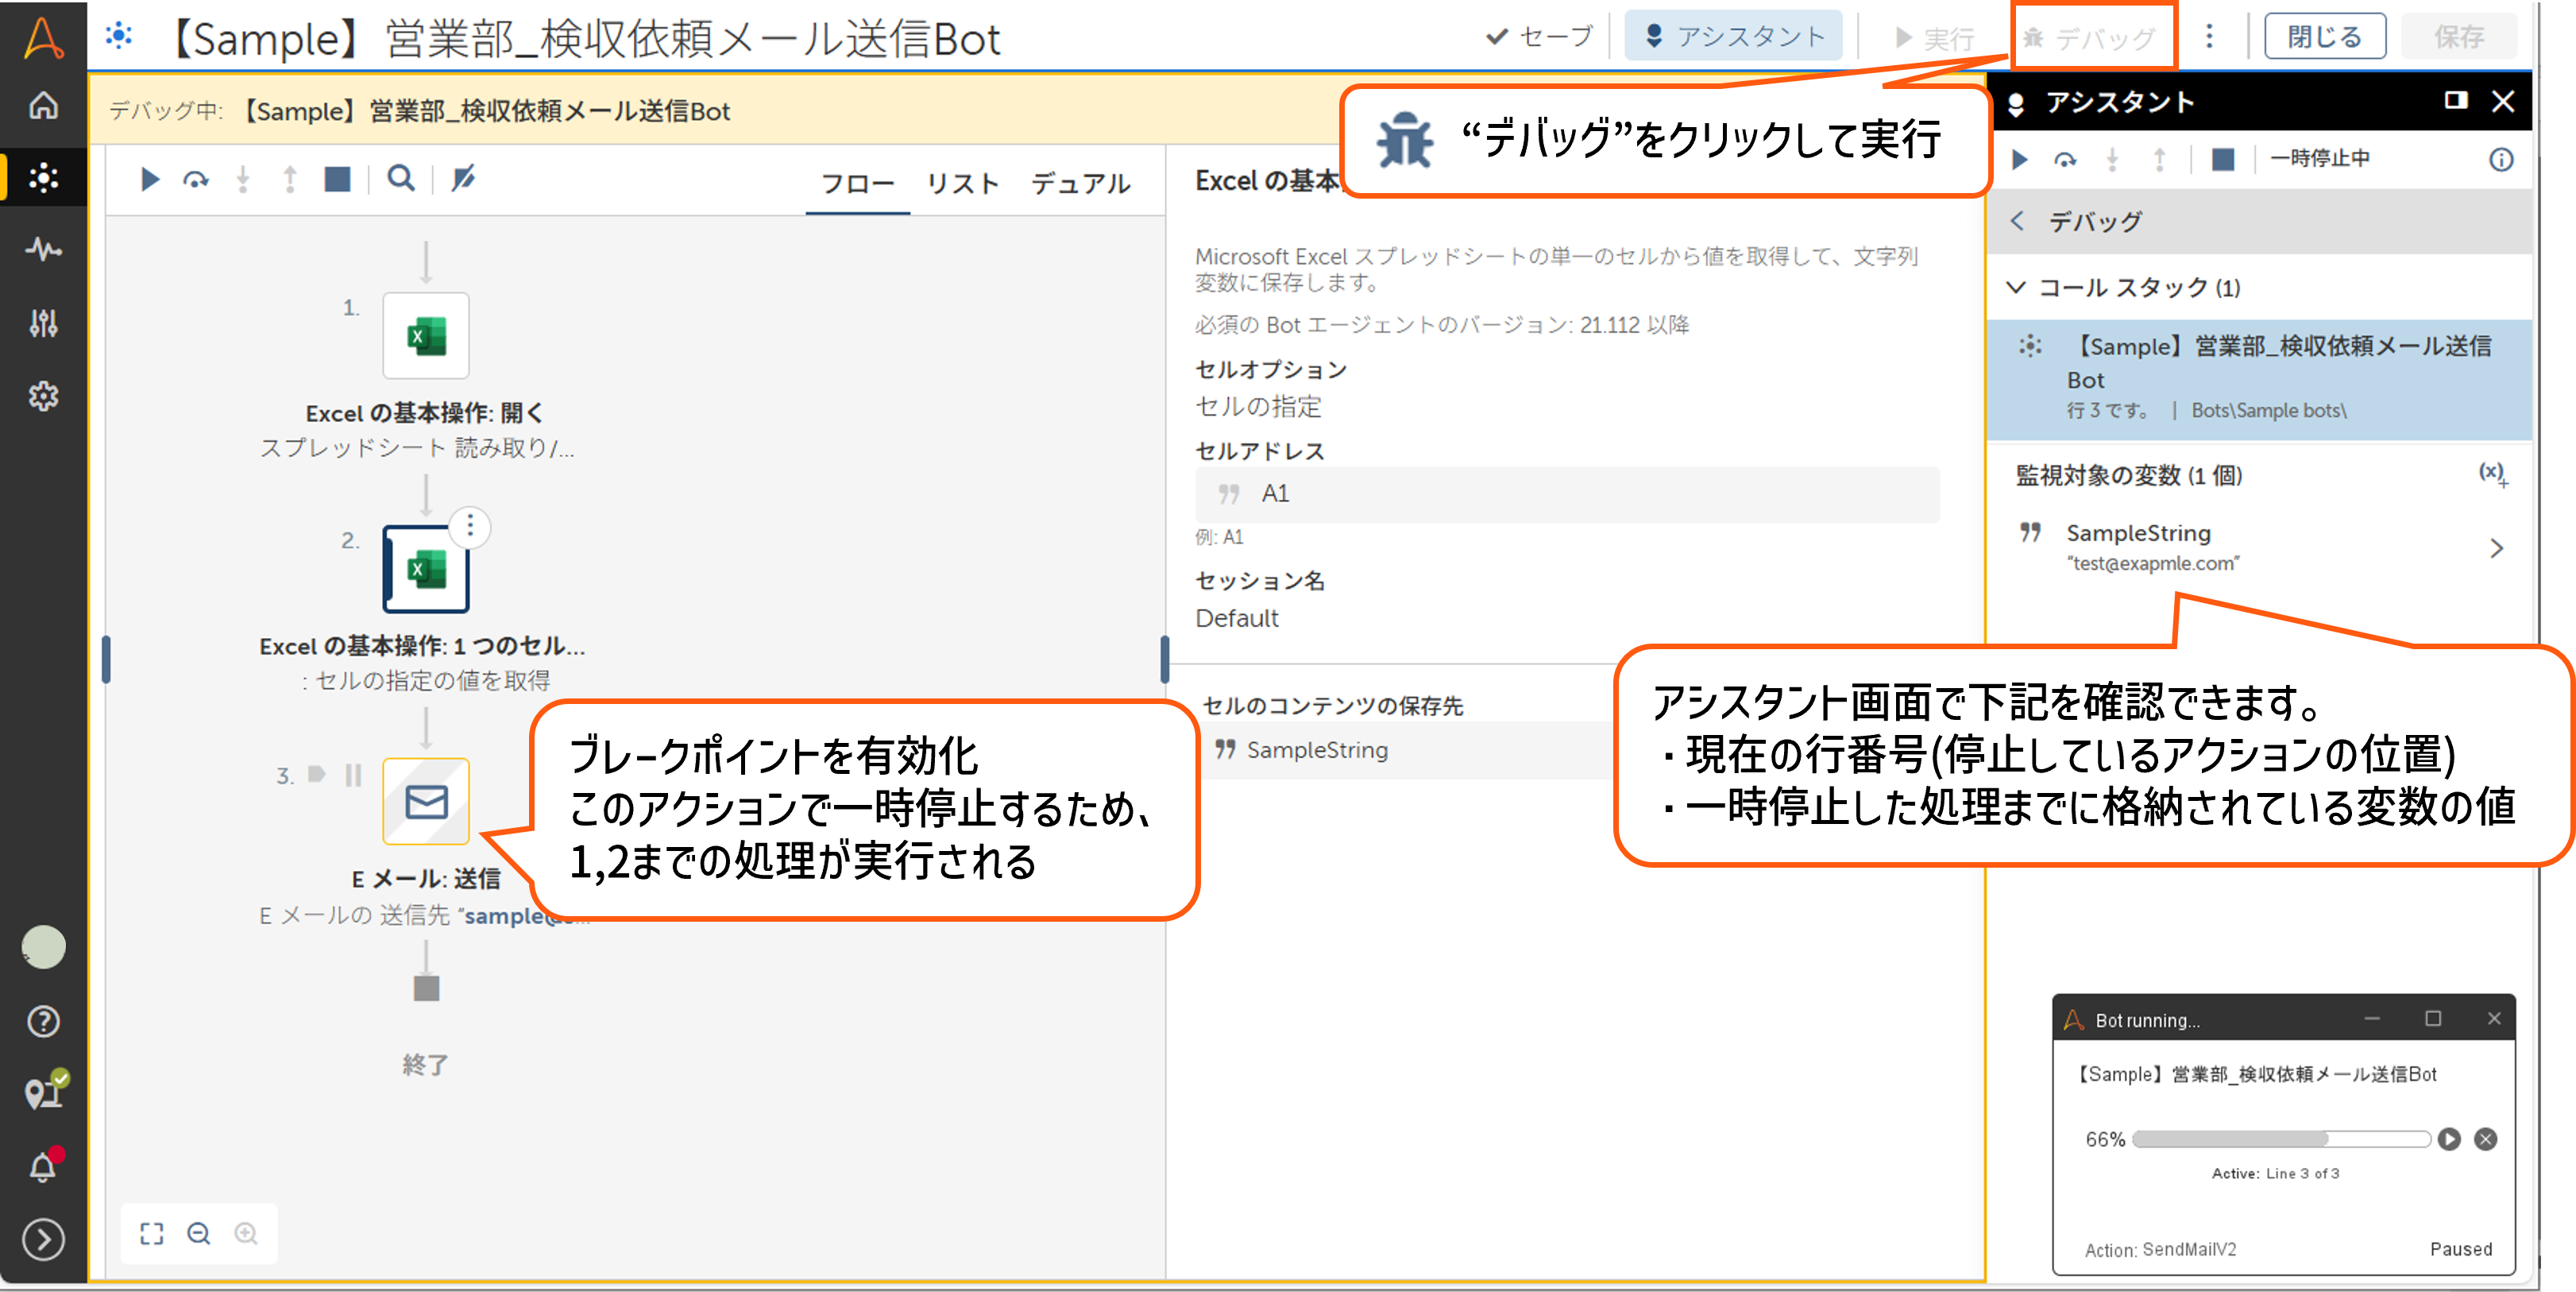The width and height of the screenshot is (2576, 1292).
Task: Click the アシスタント button in header
Action: pos(1733,37)
